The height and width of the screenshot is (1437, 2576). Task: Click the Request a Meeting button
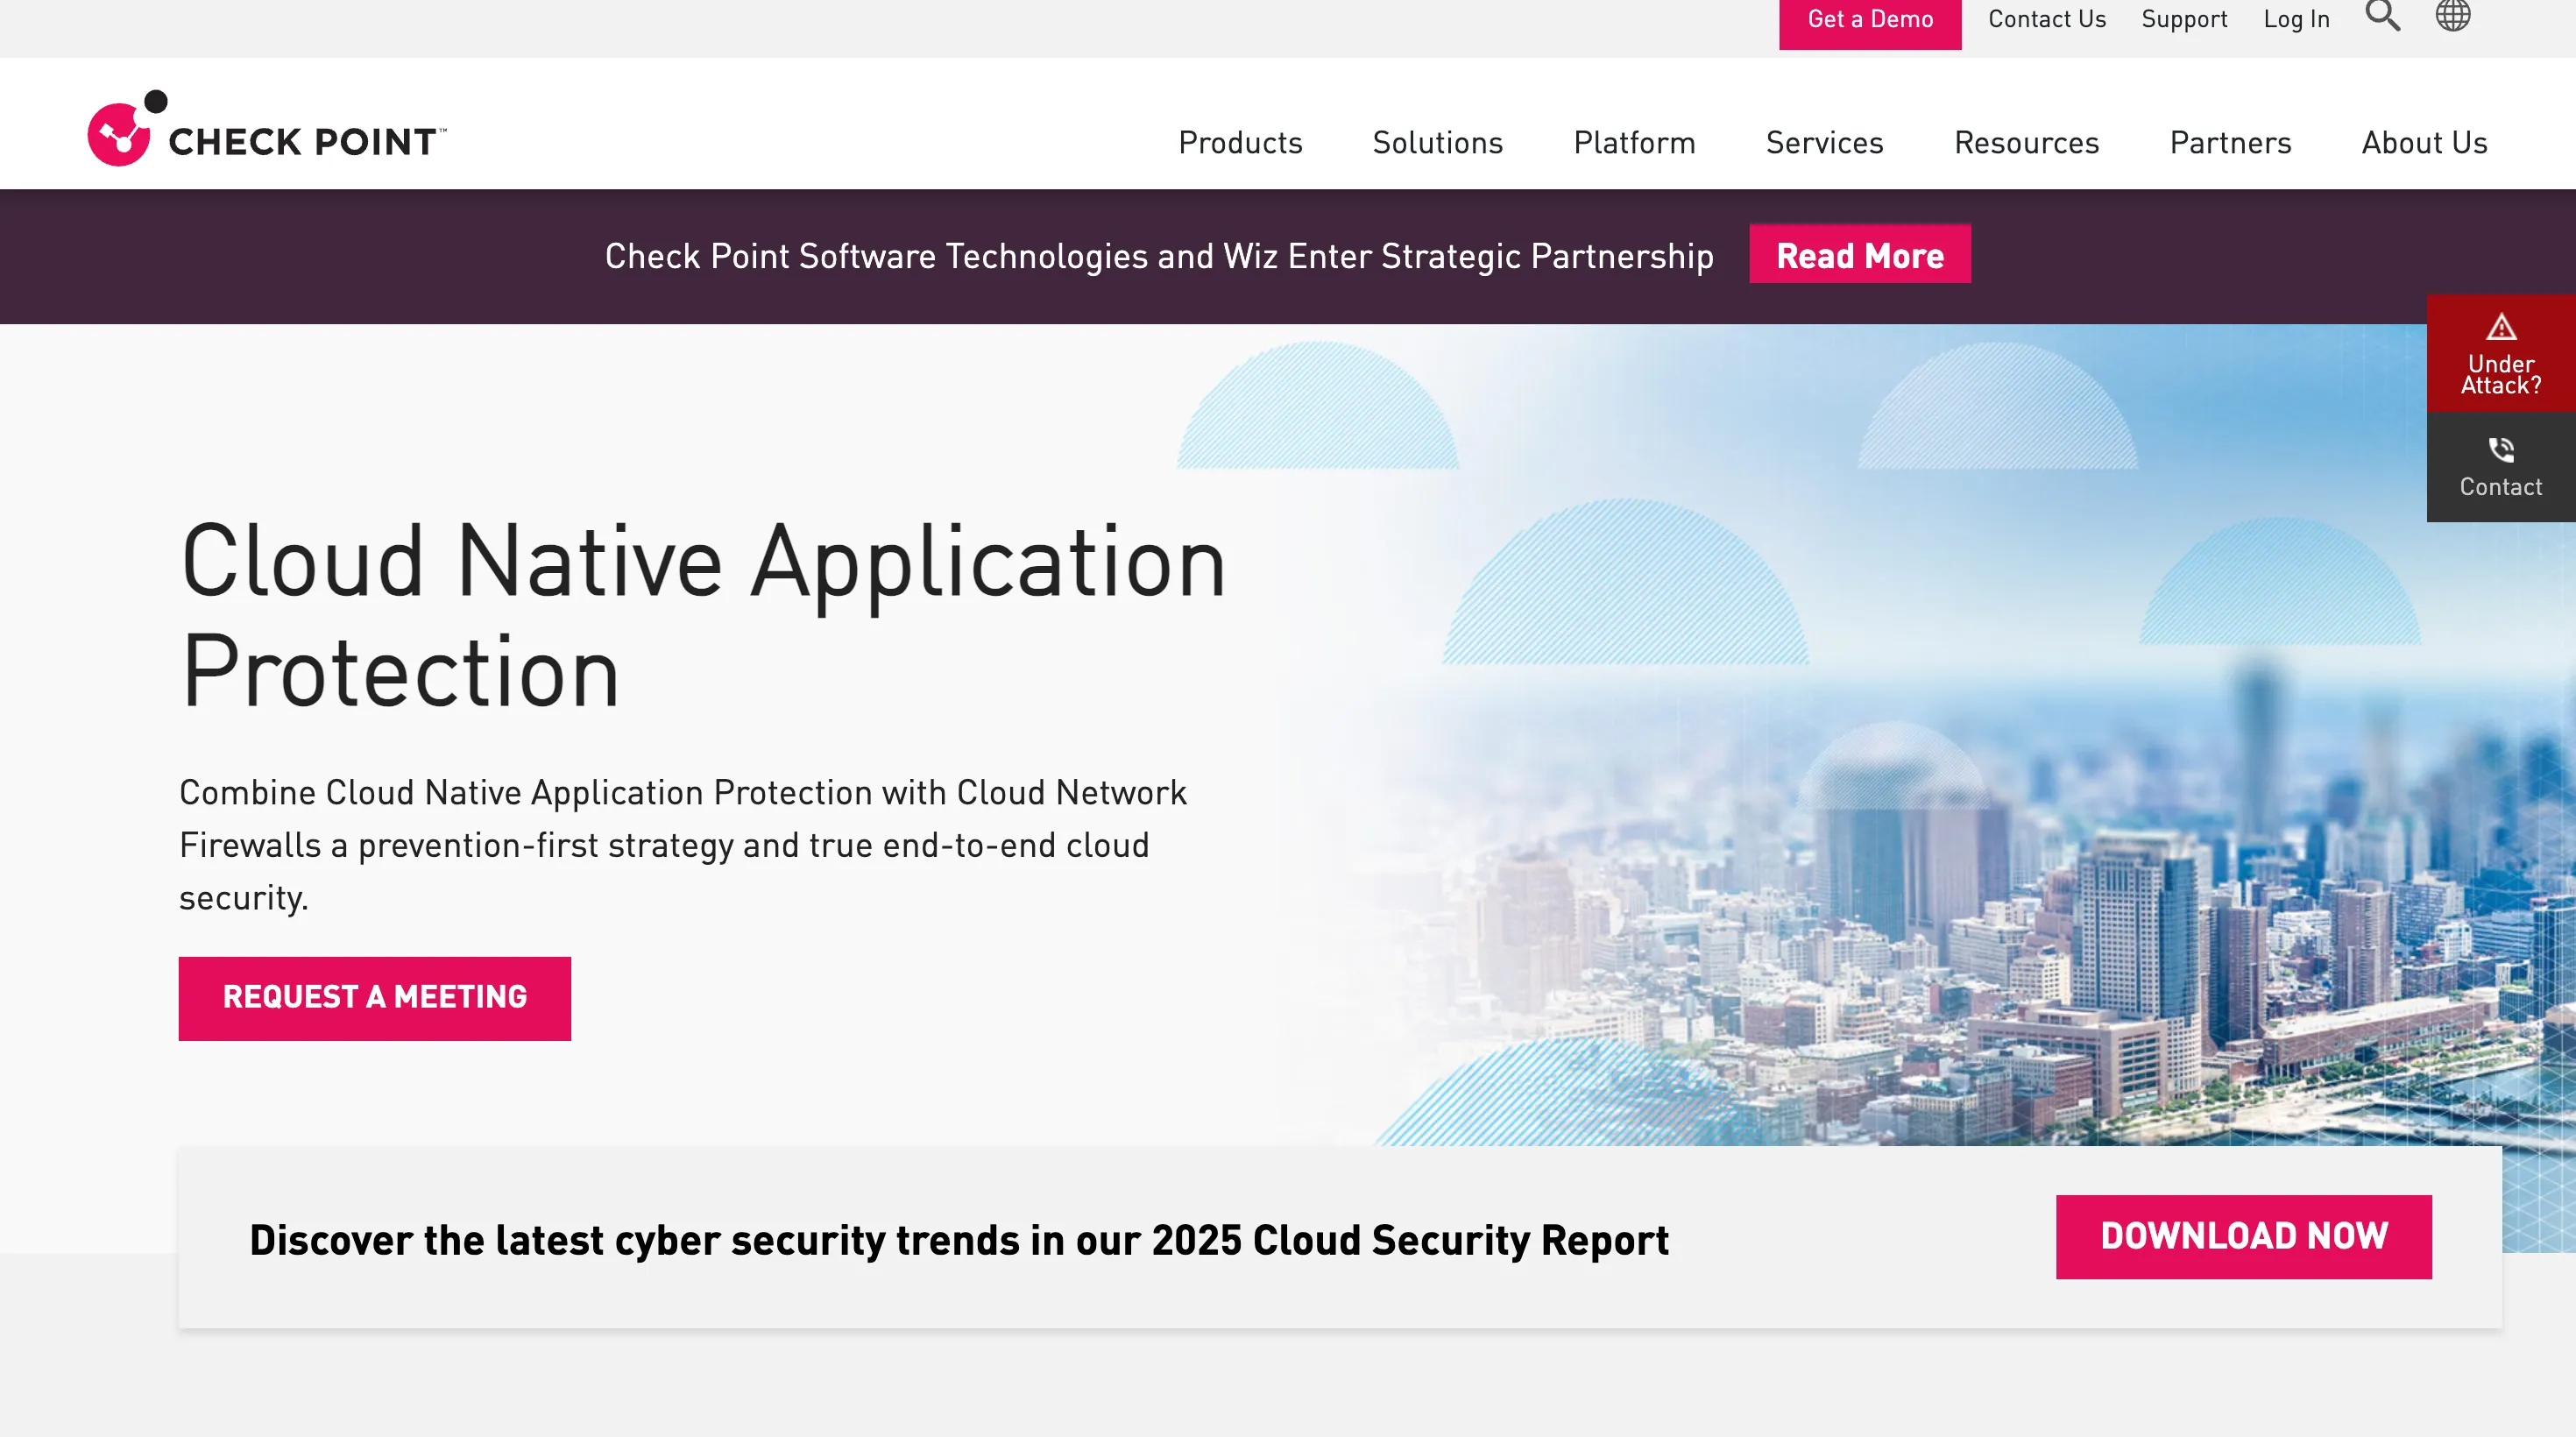pyautogui.click(x=374, y=997)
